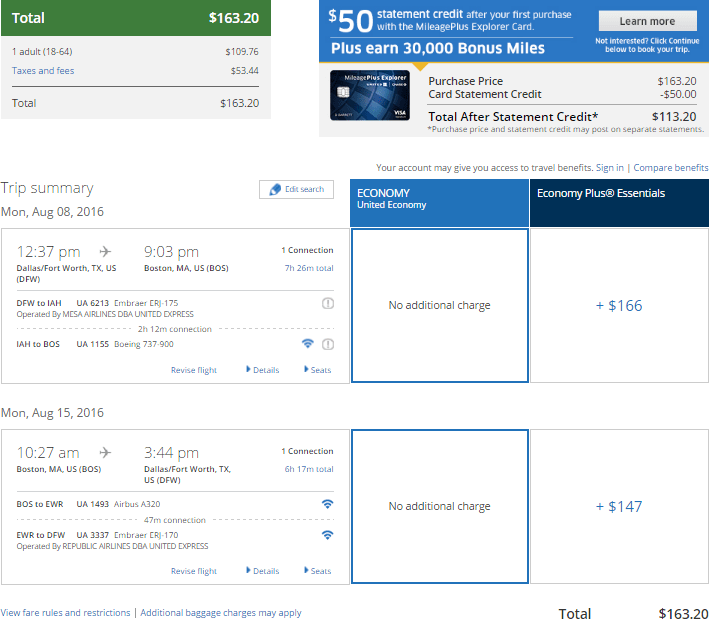The width and height of the screenshot is (716, 628).
Task: Select the + $147 Economy Plus option
Action: [619, 507]
